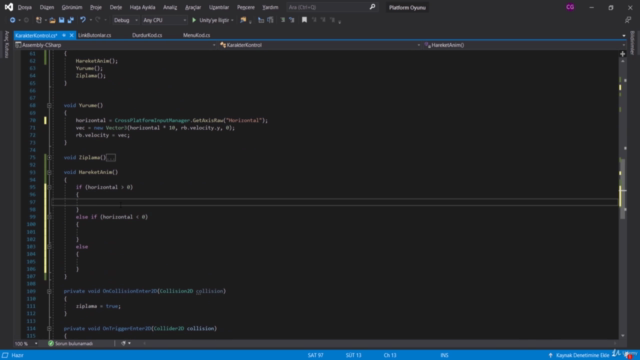Open the 100 % zoom level dropdown
This screenshot has height=360, width=640.
(27, 344)
